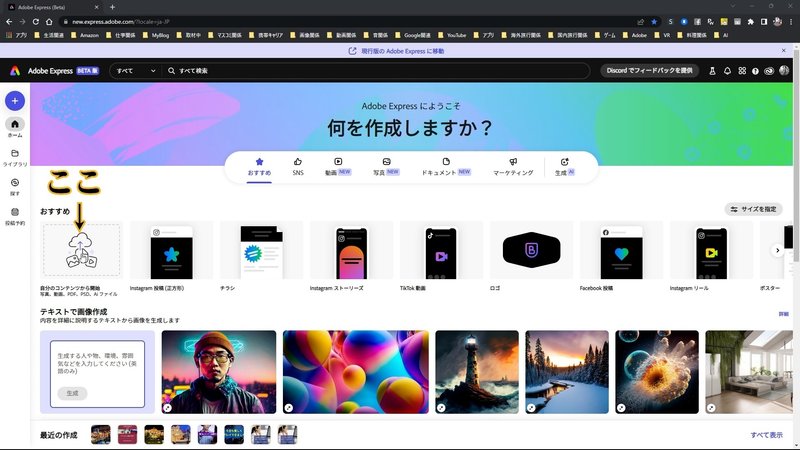This screenshot has width=800, height=450.
Task: Open the 投稿予約 scheduler in sidebar
Action: [15, 216]
